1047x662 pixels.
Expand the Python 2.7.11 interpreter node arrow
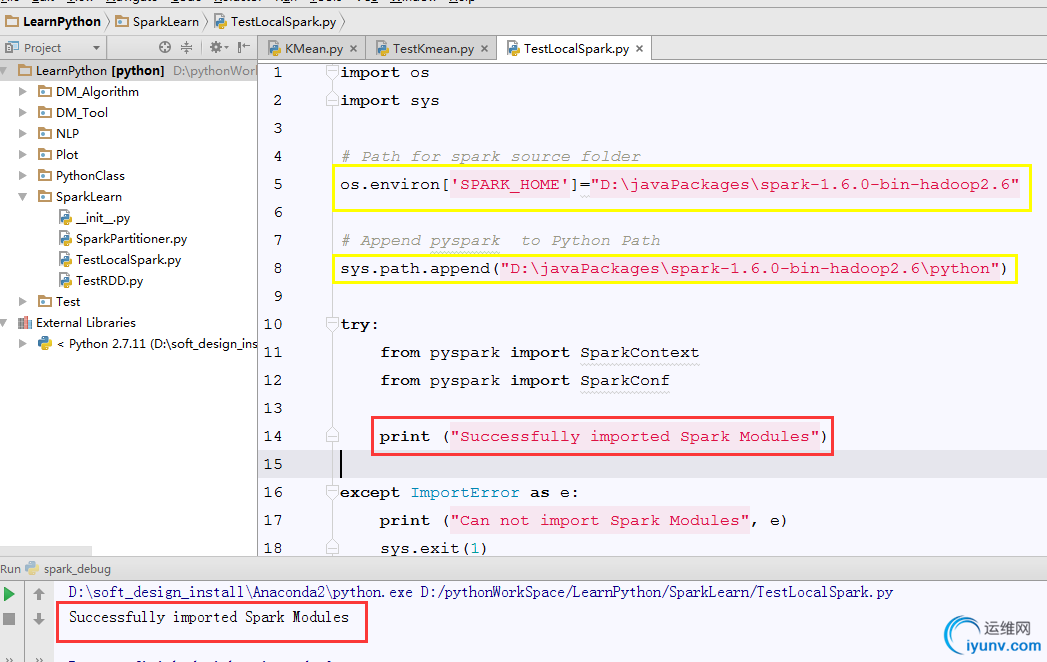click(x=23, y=344)
